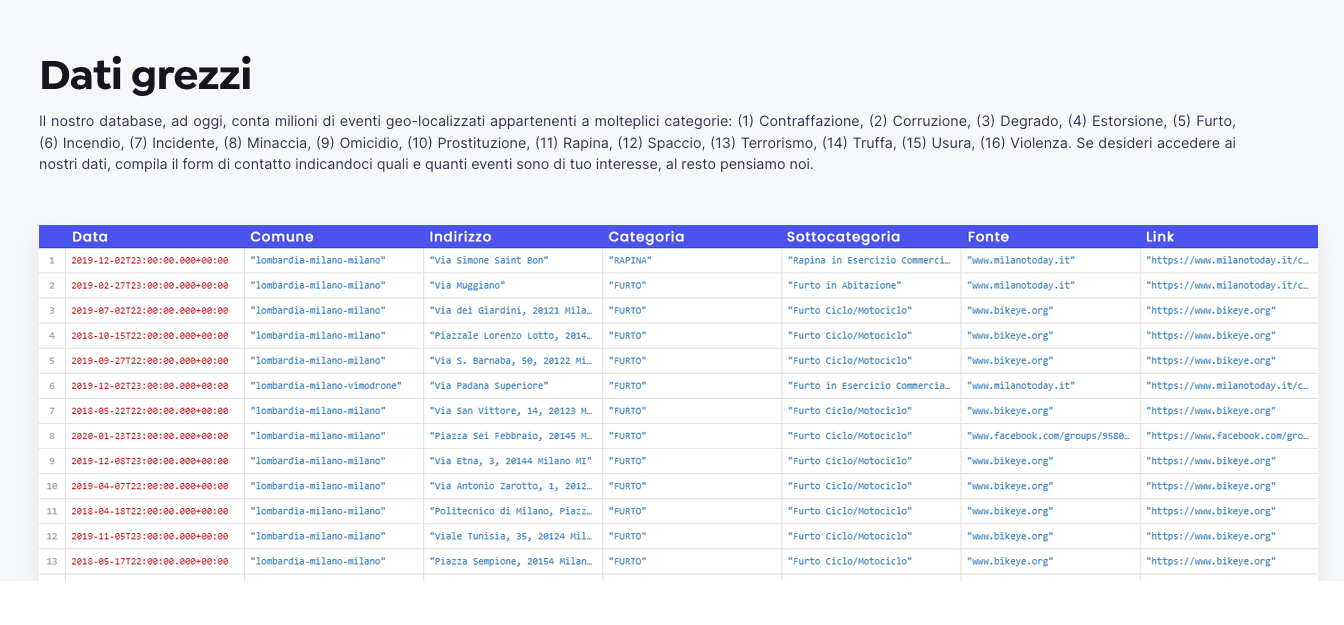Click the "Via San Vittore, 14" address cell
This screenshot has height=625, width=1344.
513,411
